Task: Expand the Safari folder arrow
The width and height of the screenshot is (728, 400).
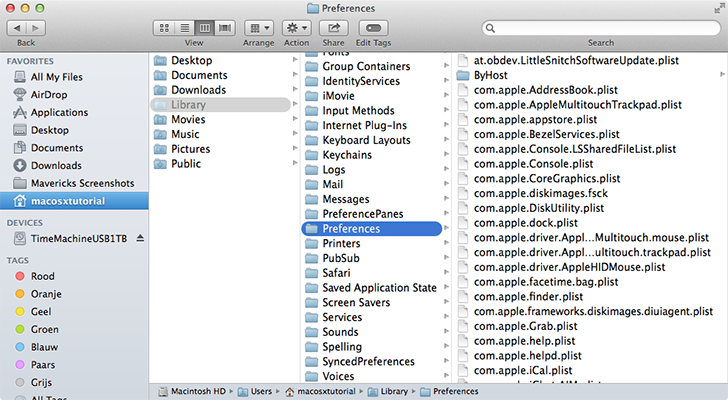Action: pyautogui.click(x=446, y=272)
